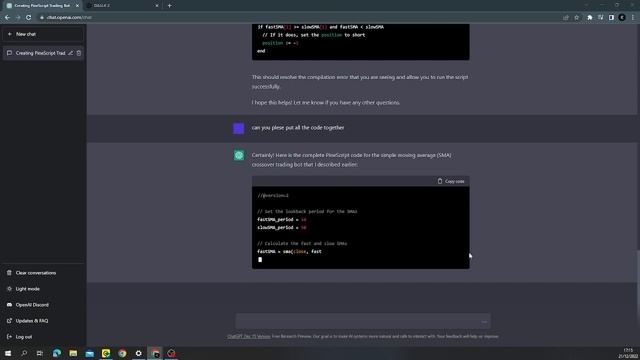The height and width of the screenshot is (360, 640).
Task: Open File Explorer from the taskbar
Action: pyautogui.click(x=73, y=353)
